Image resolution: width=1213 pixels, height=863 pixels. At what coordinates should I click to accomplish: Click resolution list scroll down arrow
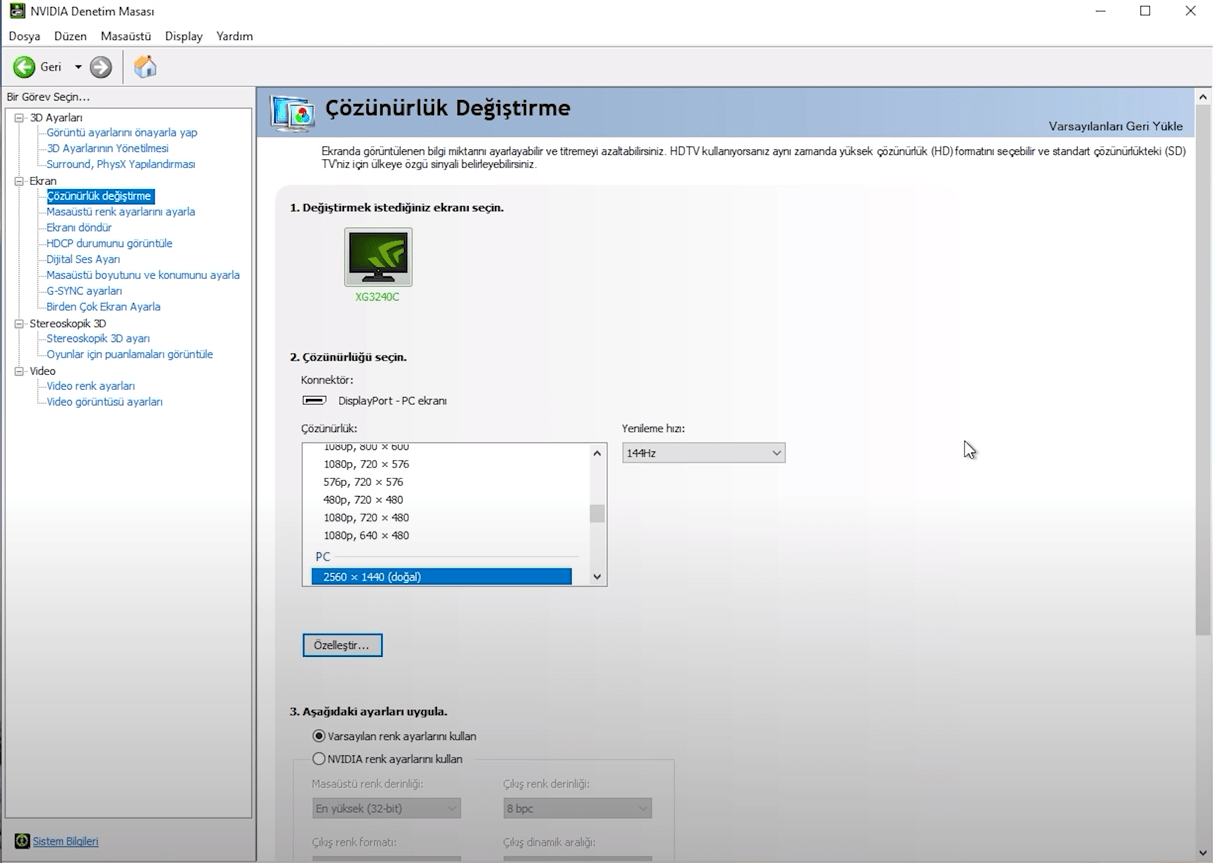(597, 576)
